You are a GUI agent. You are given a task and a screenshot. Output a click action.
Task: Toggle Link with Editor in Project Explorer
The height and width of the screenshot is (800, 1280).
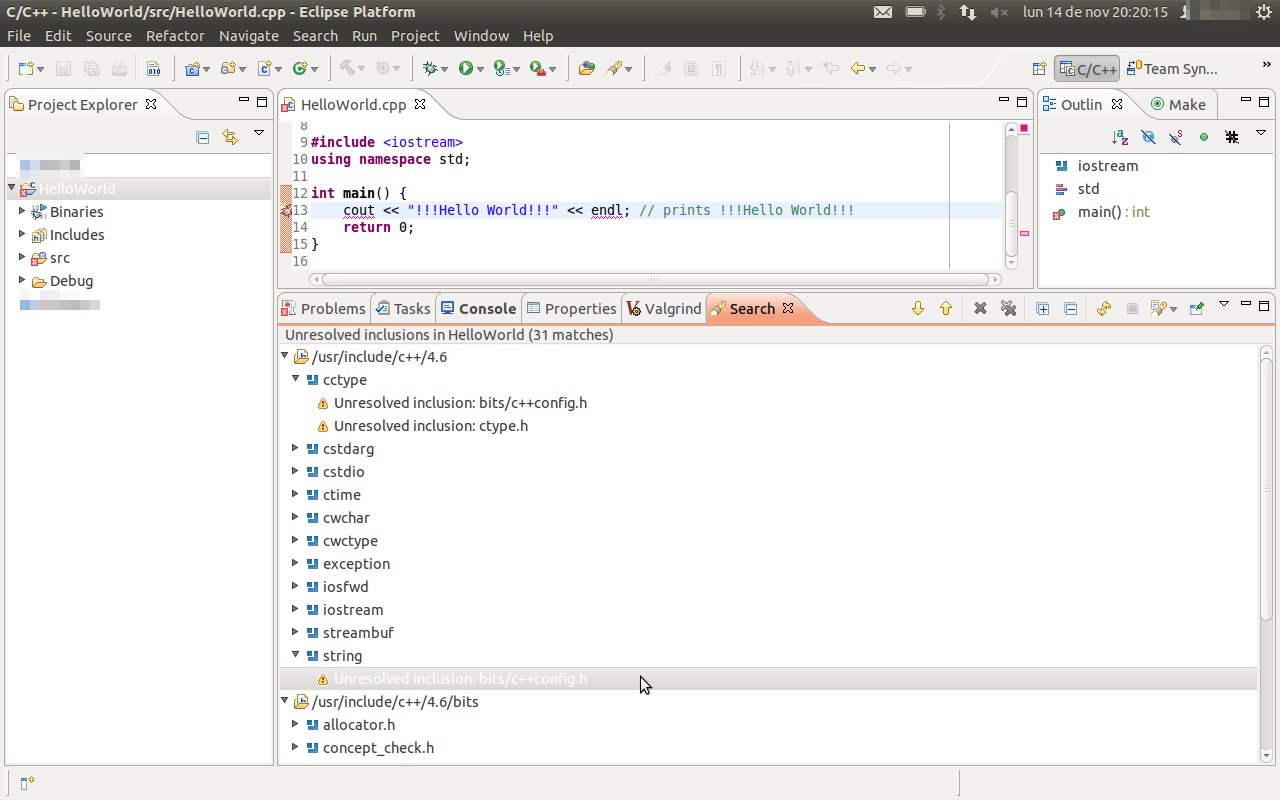point(230,137)
